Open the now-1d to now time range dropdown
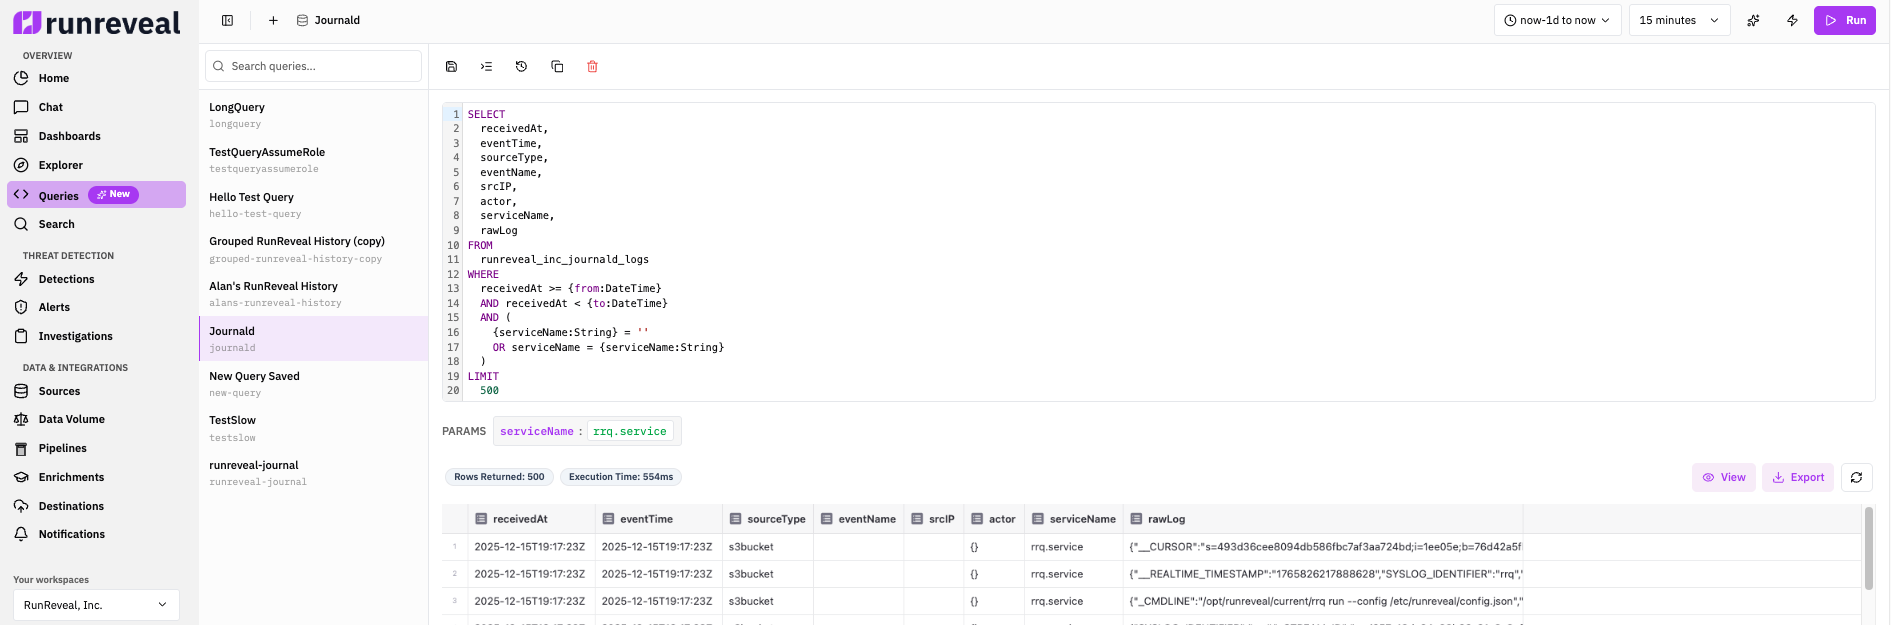The height and width of the screenshot is (625, 1891). click(x=1557, y=20)
